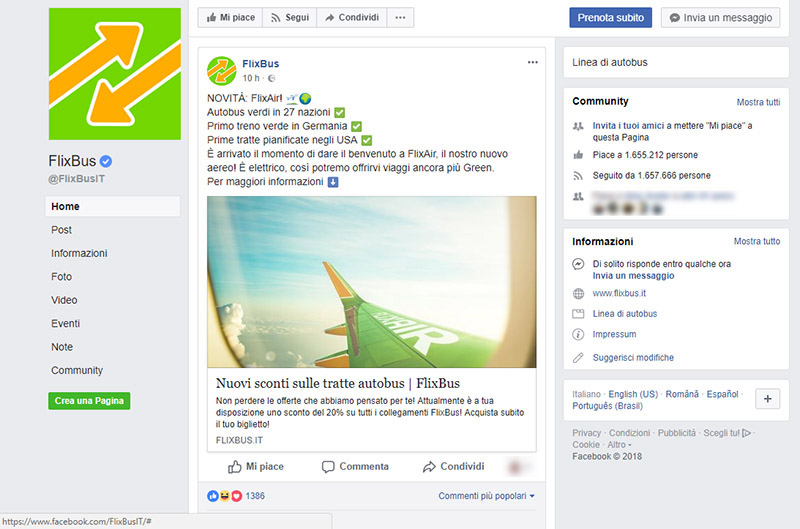The image size is (800, 529).
Task: Click the messenger response time icon
Action: [578, 264]
